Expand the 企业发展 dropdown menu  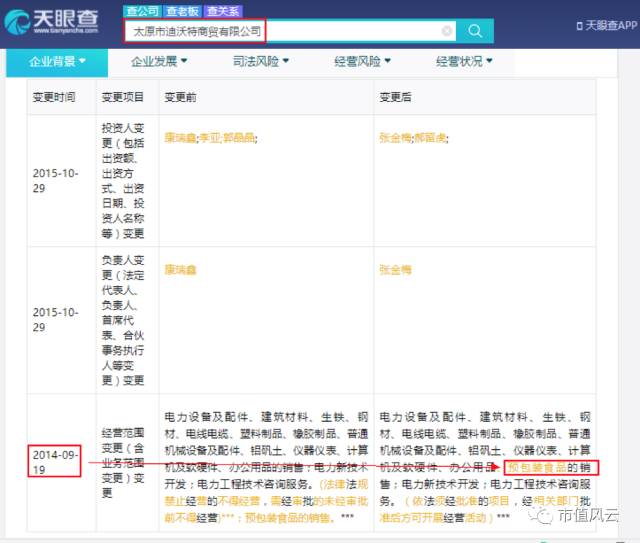(159, 62)
